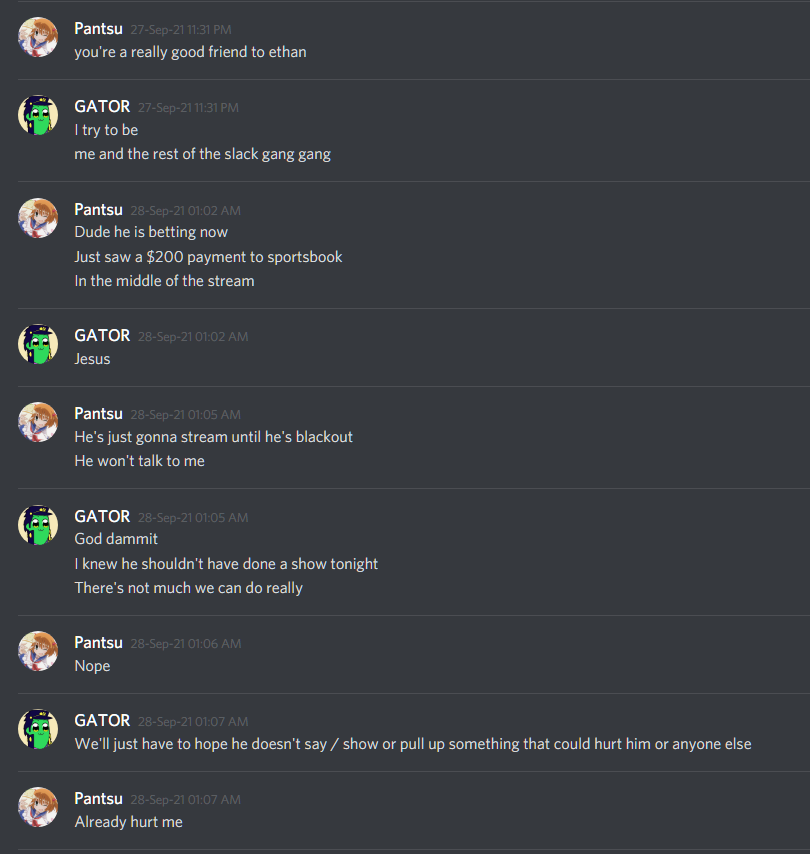Click GATOR's avatar on the 01:07 AM message
Screen dimensions: 810x854
pos(38,729)
